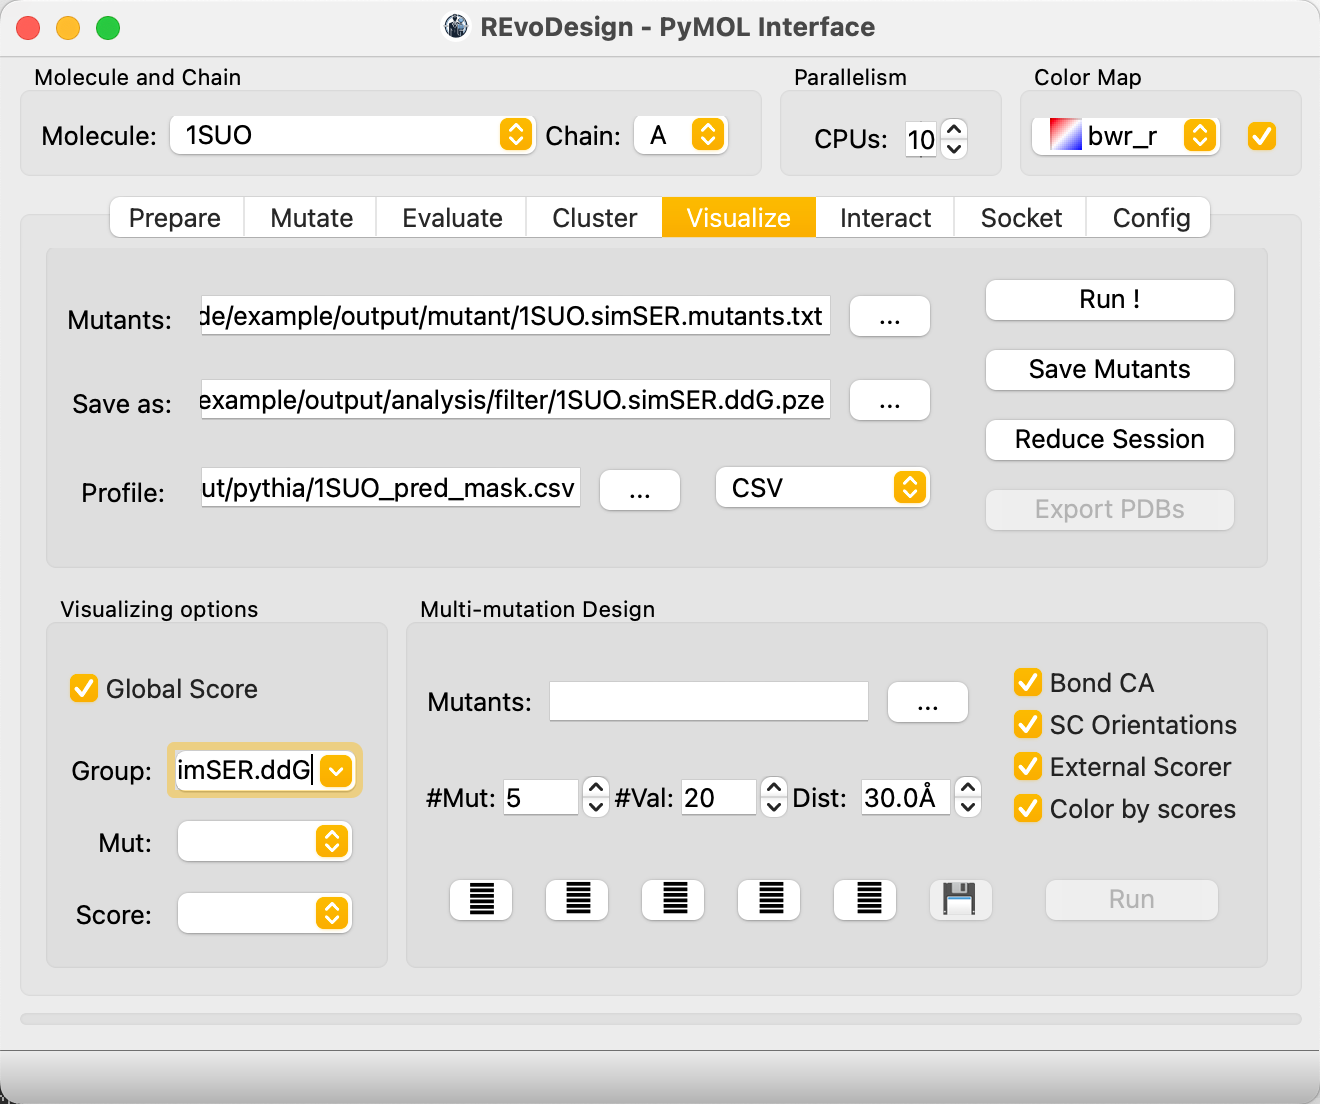This screenshot has height=1104, width=1320.
Task: Browse Save as path with ... button
Action: (890, 401)
